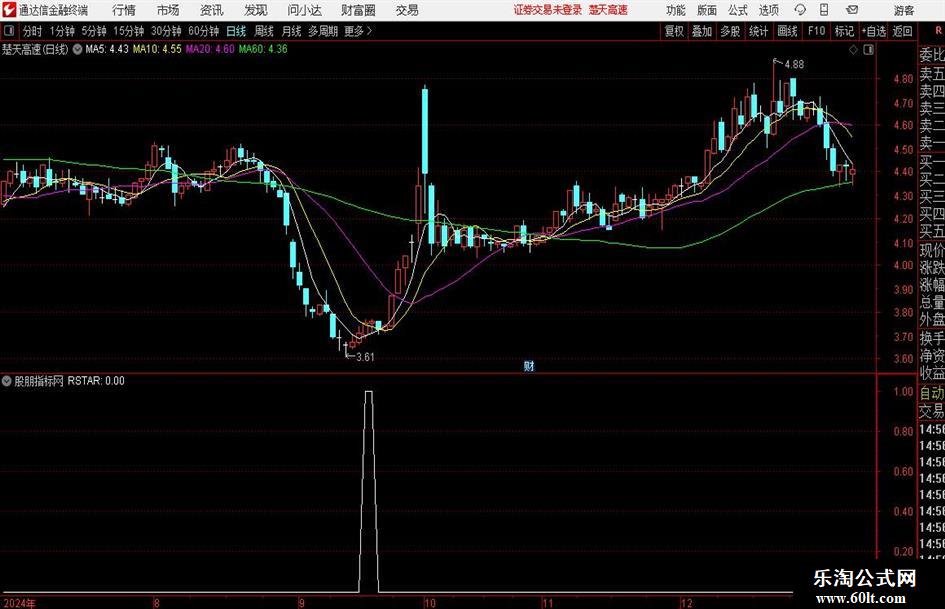Click the 返回 back button
Viewport: 945px width, 609px height.
tap(902, 31)
